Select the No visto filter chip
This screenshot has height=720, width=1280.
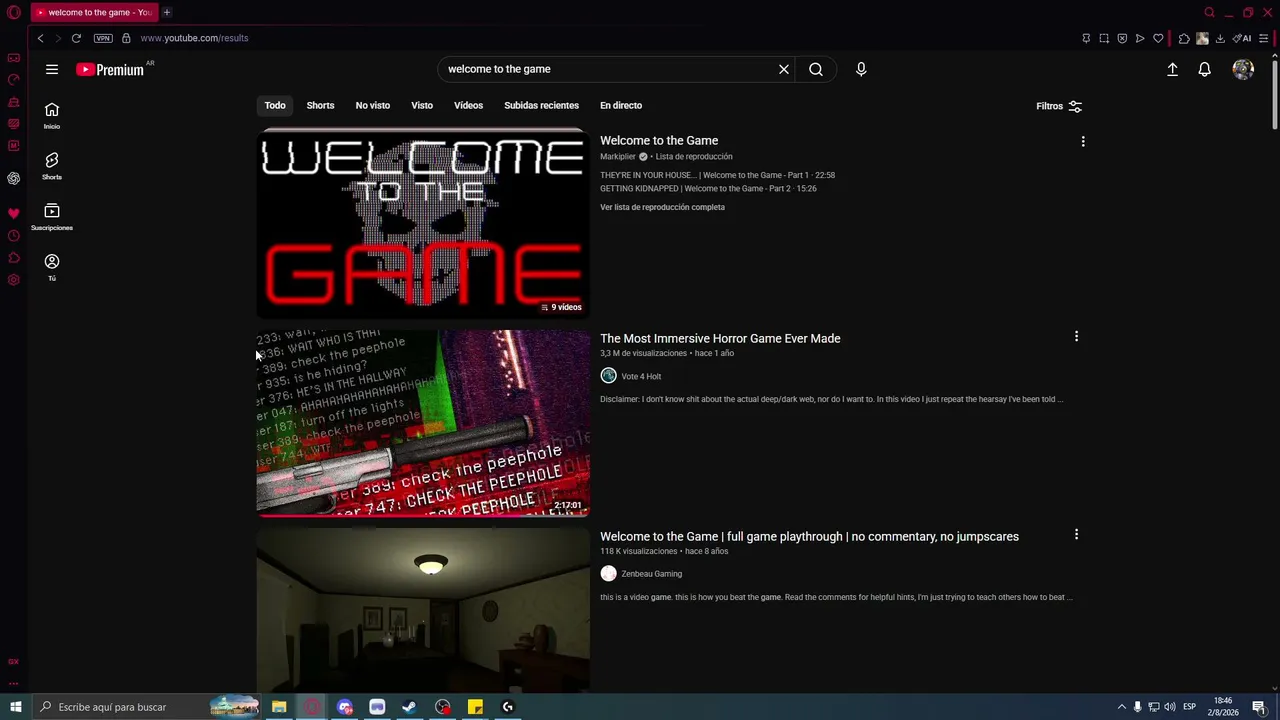pyautogui.click(x=373, y=105)
